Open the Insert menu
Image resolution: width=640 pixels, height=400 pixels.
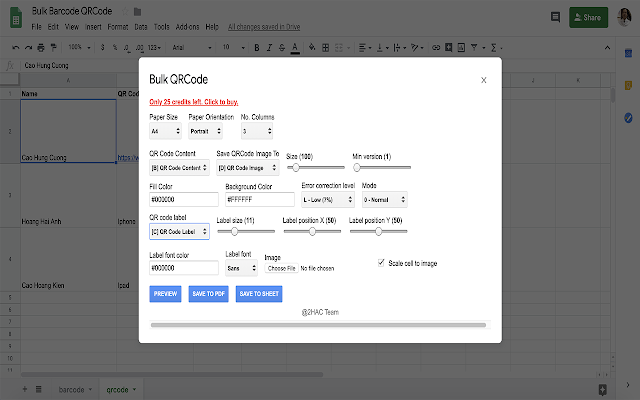pyautogui.click(x=93, y=27)
